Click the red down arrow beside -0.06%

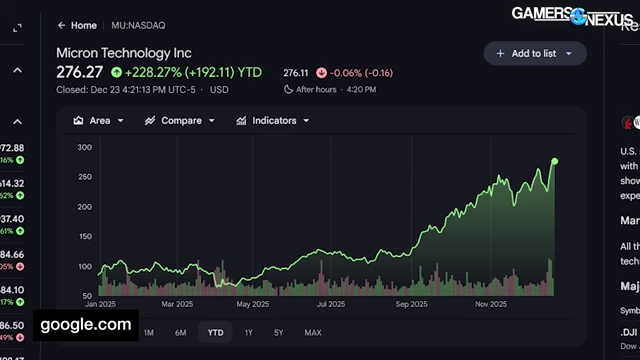coord(321,73)
